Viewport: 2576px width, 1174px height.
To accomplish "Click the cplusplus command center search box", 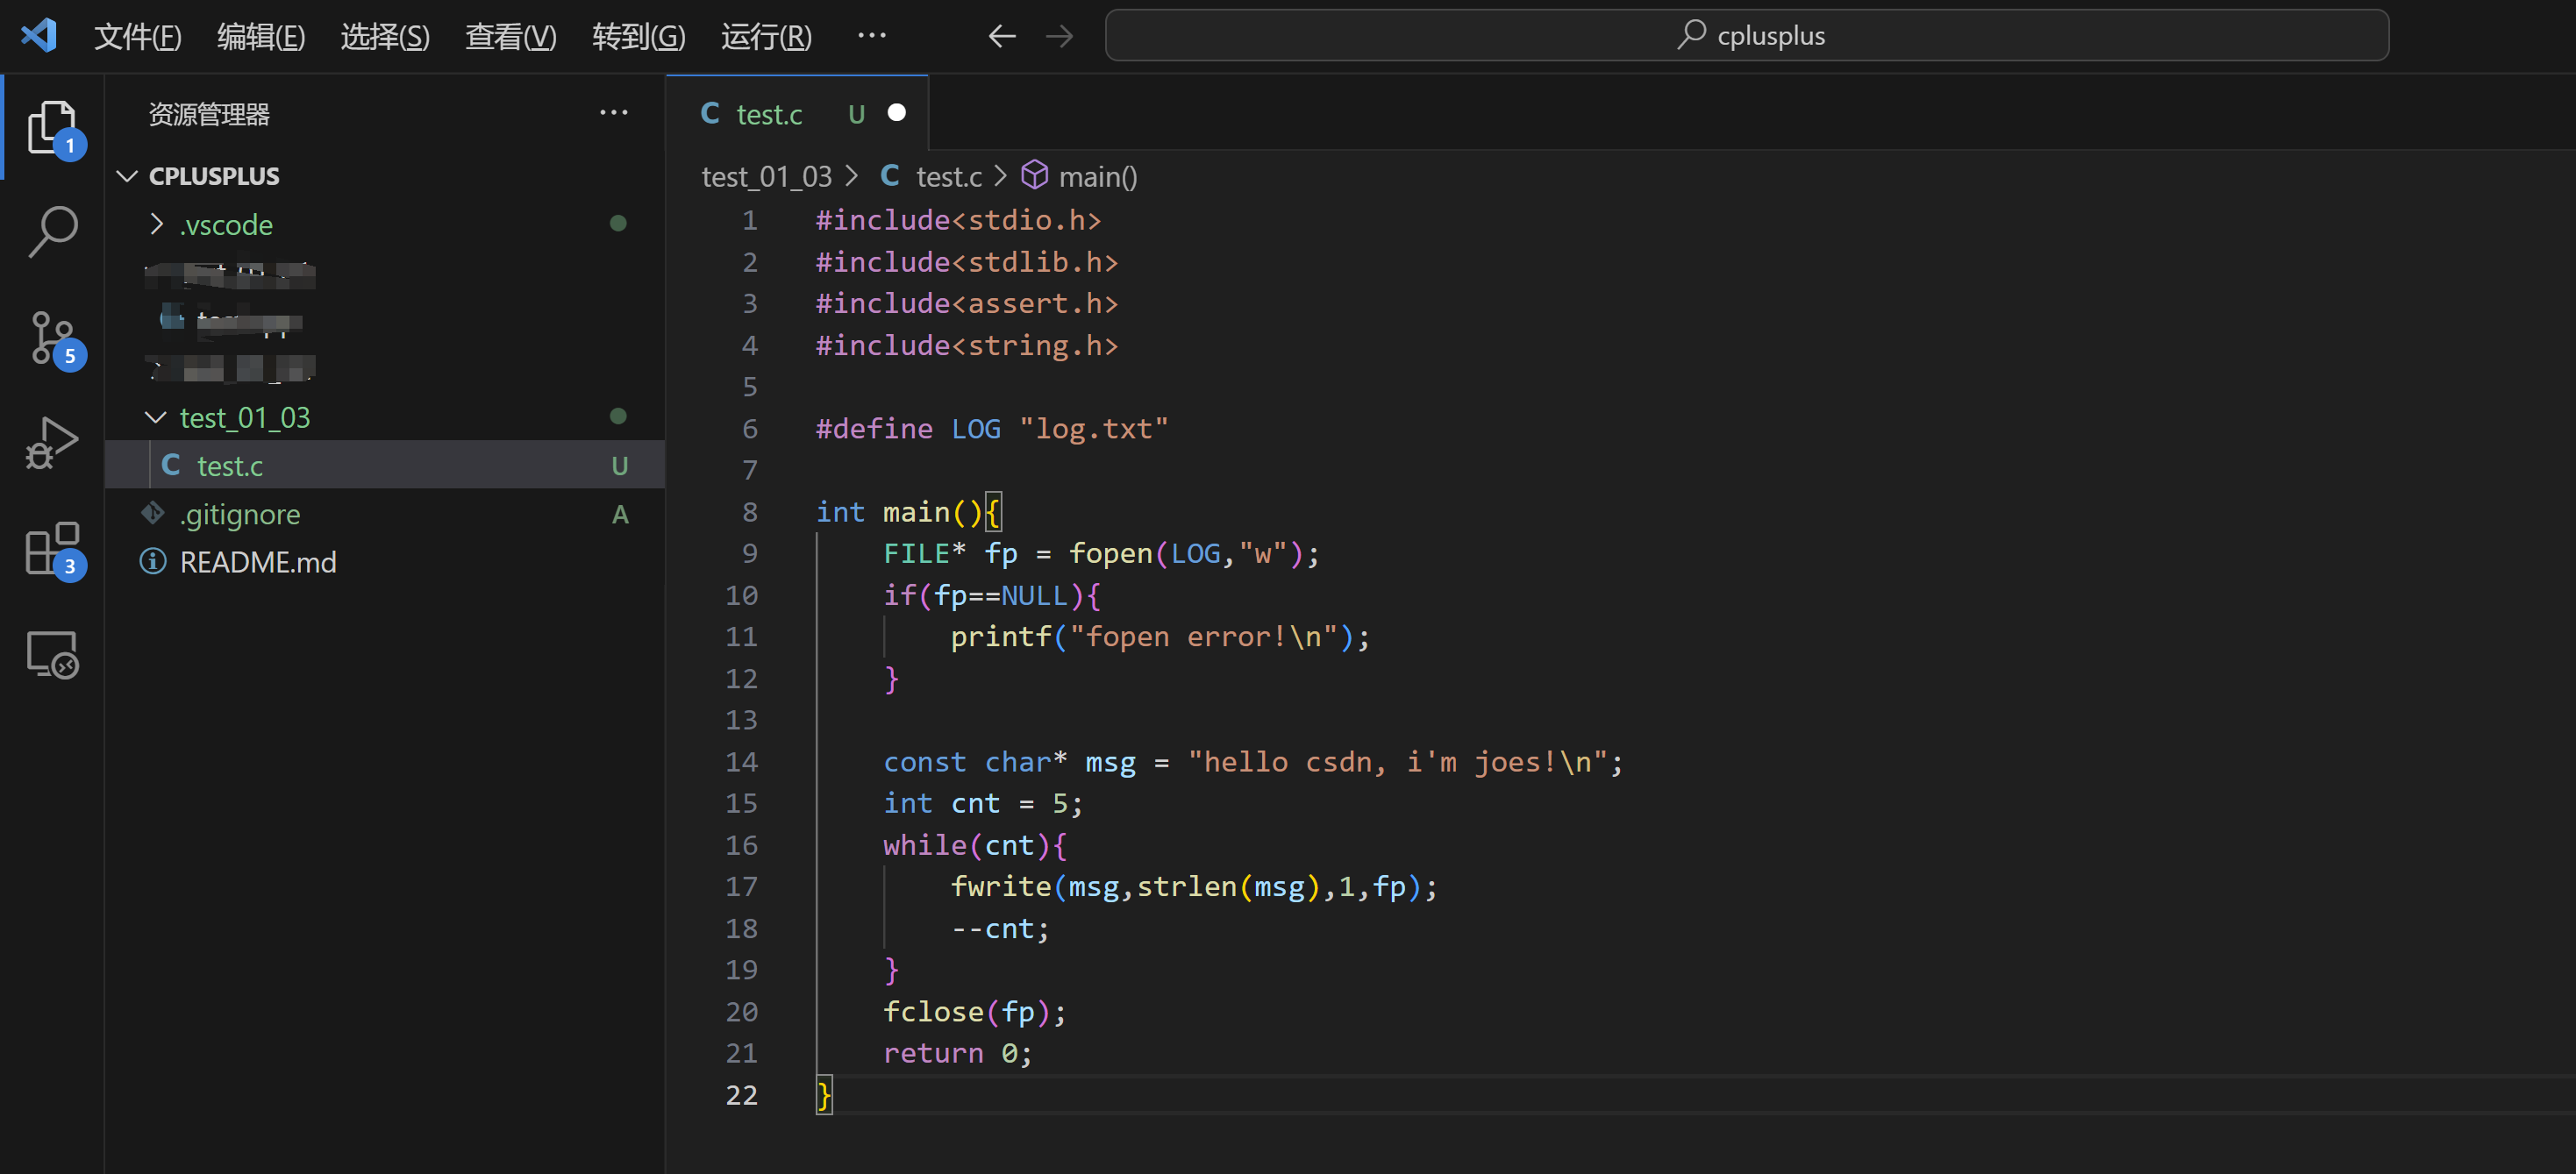I will [1746, 36].
